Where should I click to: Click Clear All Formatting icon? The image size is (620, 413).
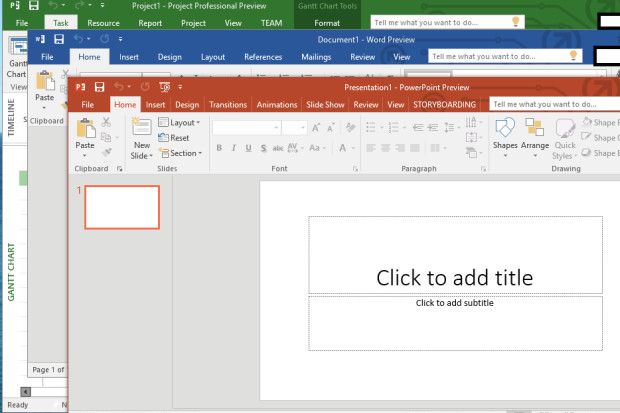click(350, 127)
